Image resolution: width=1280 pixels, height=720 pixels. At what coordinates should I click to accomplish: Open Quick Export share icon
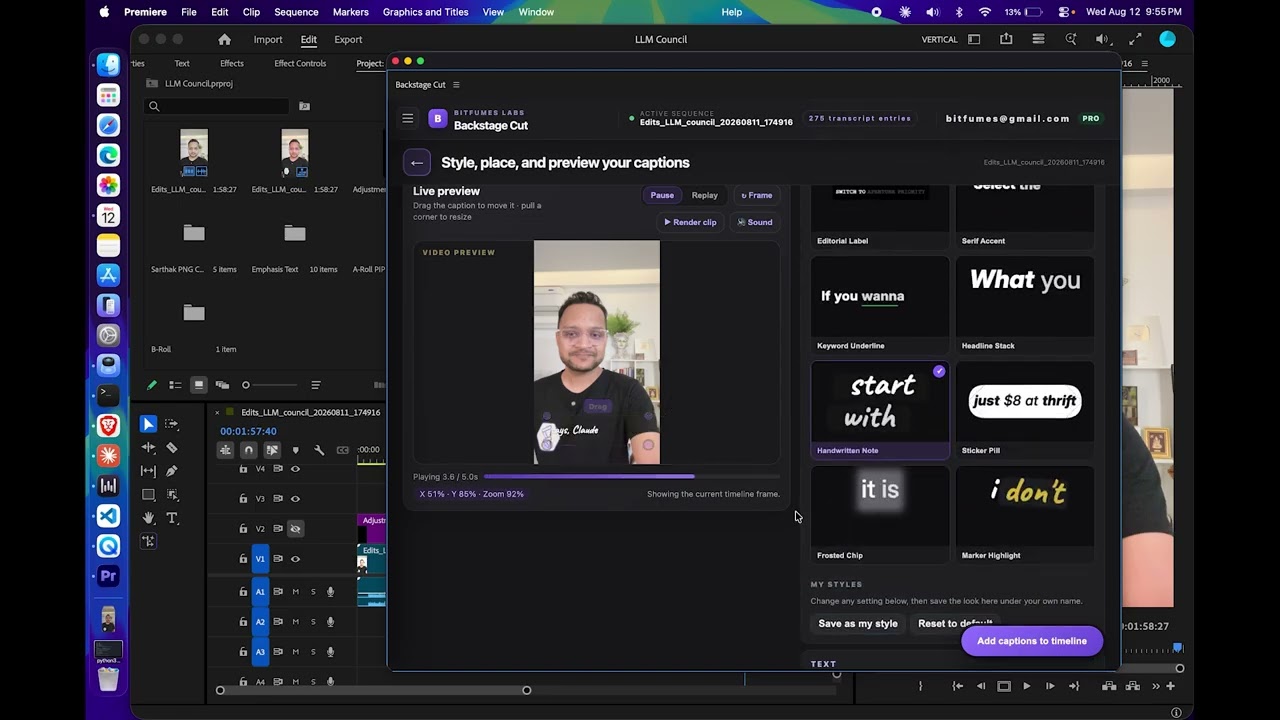(1006, 39)
